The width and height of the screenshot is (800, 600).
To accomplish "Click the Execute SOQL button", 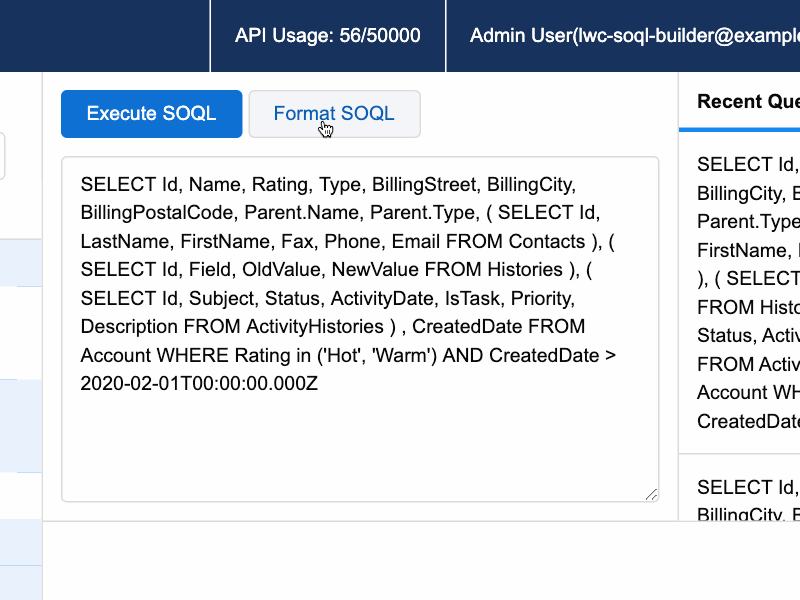I will point(151,113).
